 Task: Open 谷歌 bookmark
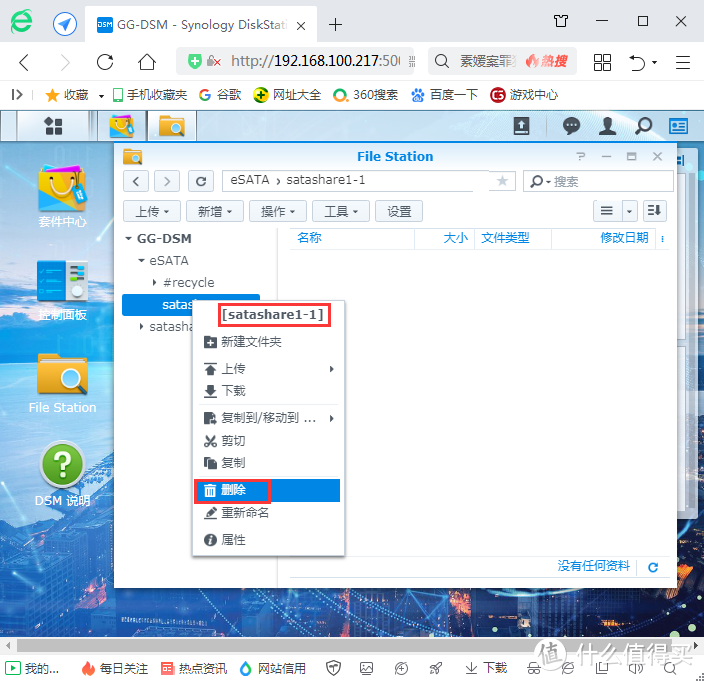tap(220, 95)
